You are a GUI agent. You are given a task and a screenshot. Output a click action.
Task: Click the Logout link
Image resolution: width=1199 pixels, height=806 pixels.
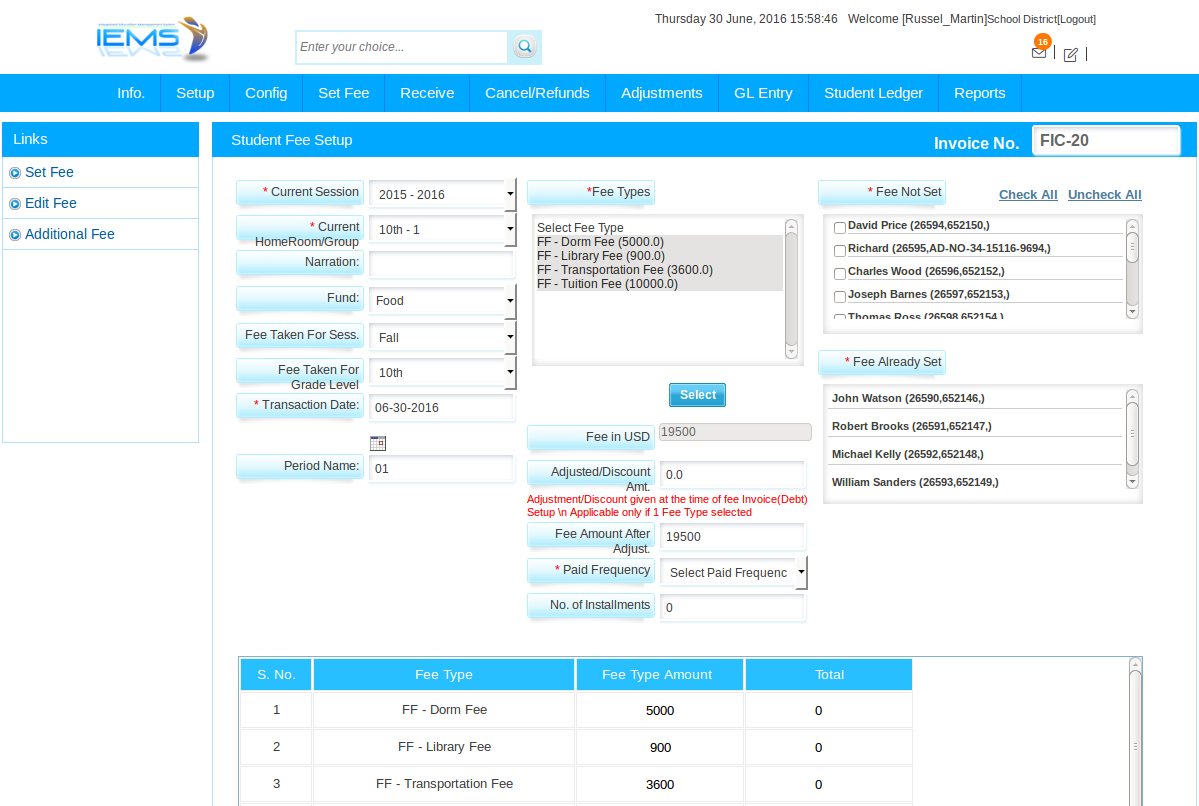click(1077, 19)
